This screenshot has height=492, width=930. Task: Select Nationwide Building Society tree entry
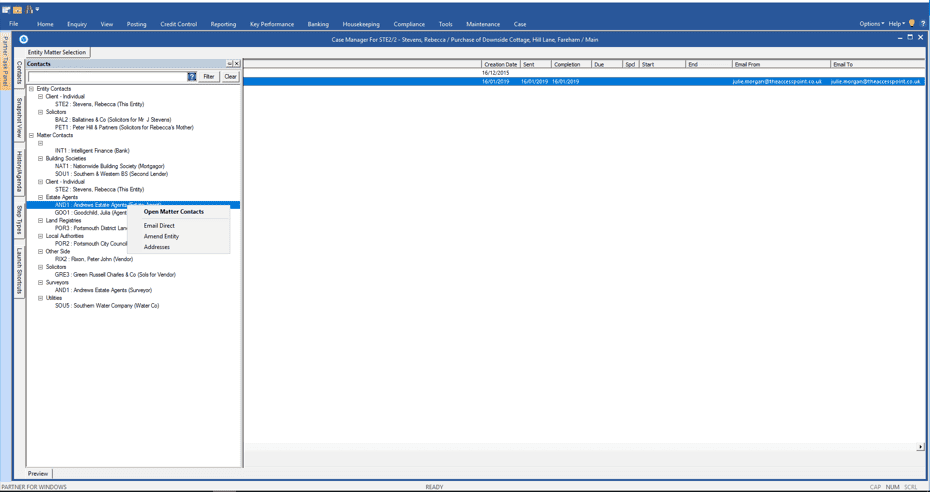click(x=109, y=167)
